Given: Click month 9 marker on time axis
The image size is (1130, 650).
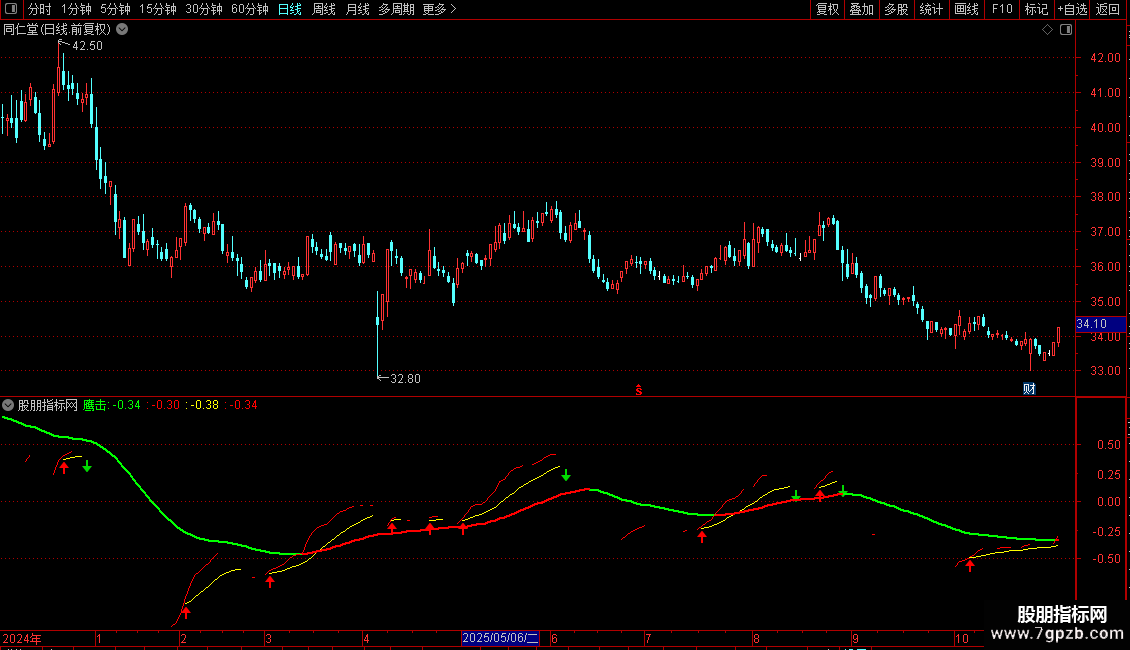Looking at the screenshot, I should [855, 638].
